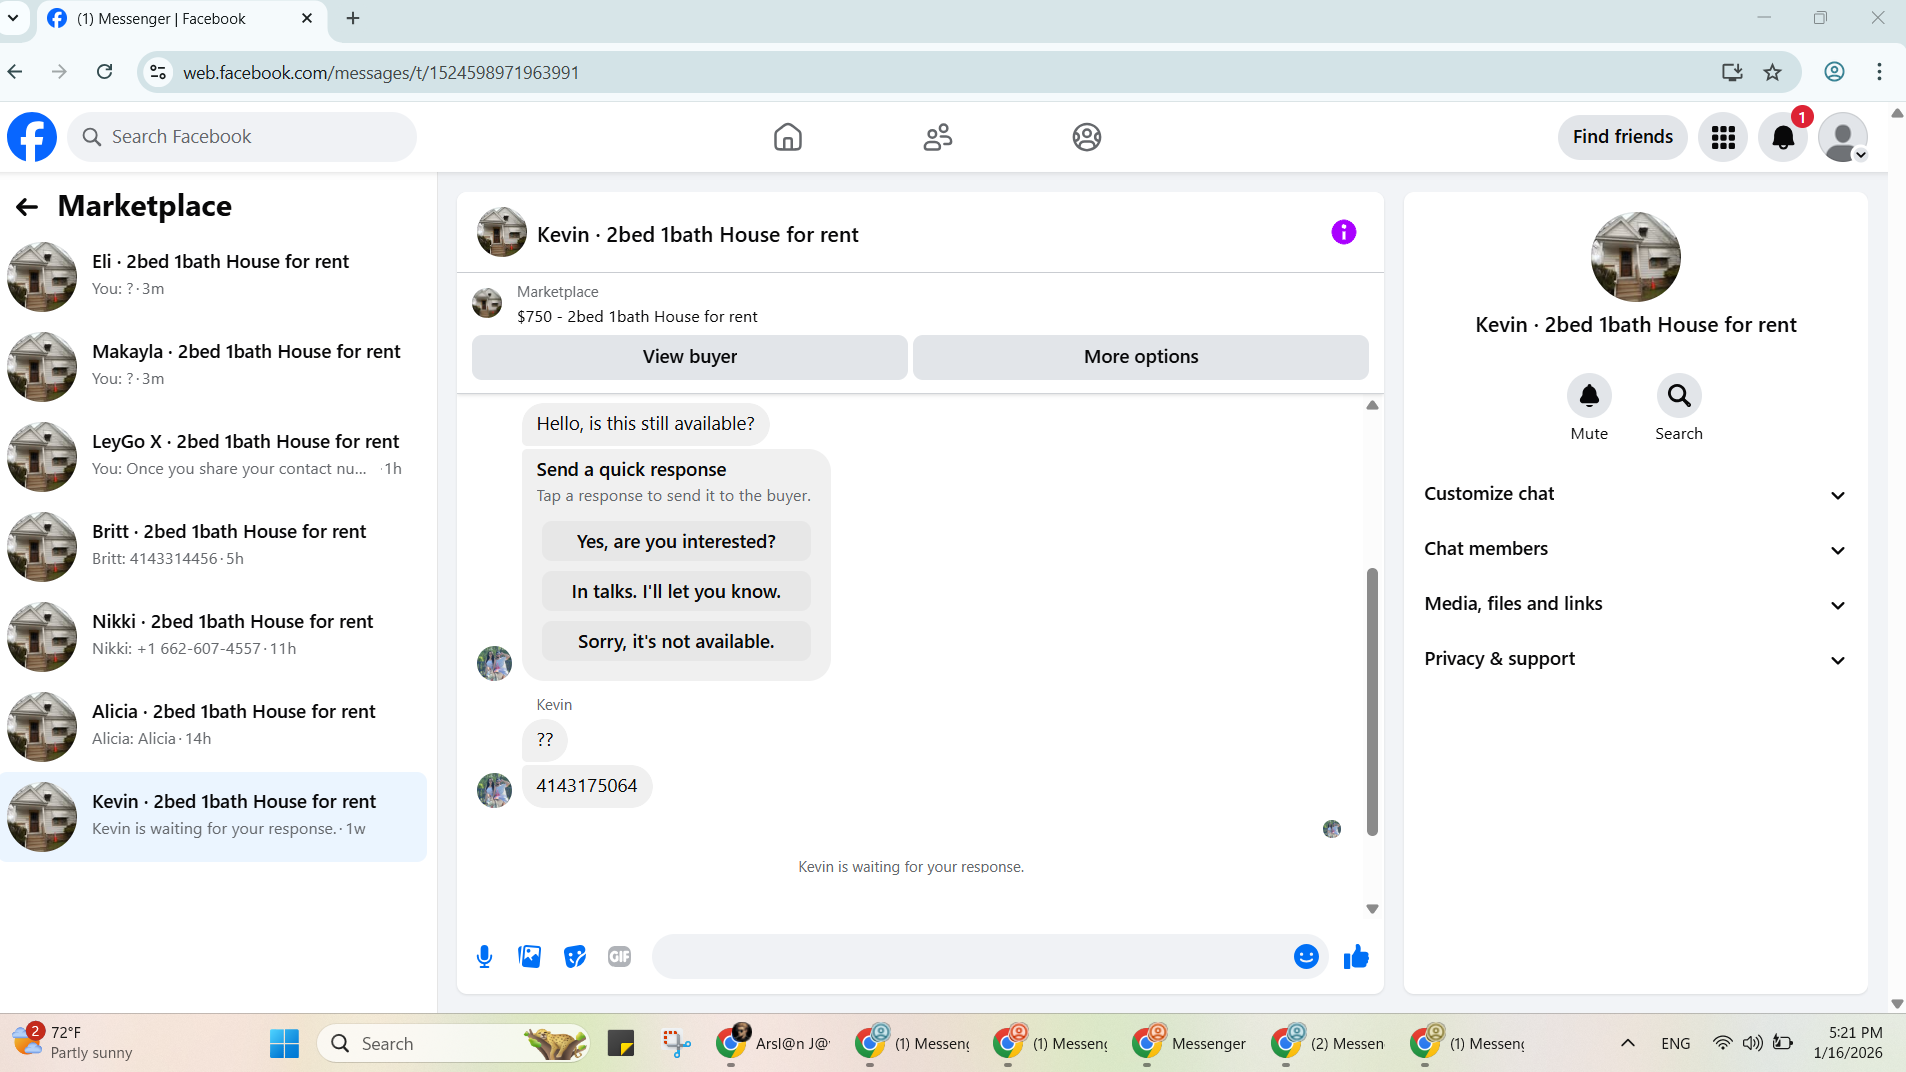Open account profile menu

[1843, 137]
